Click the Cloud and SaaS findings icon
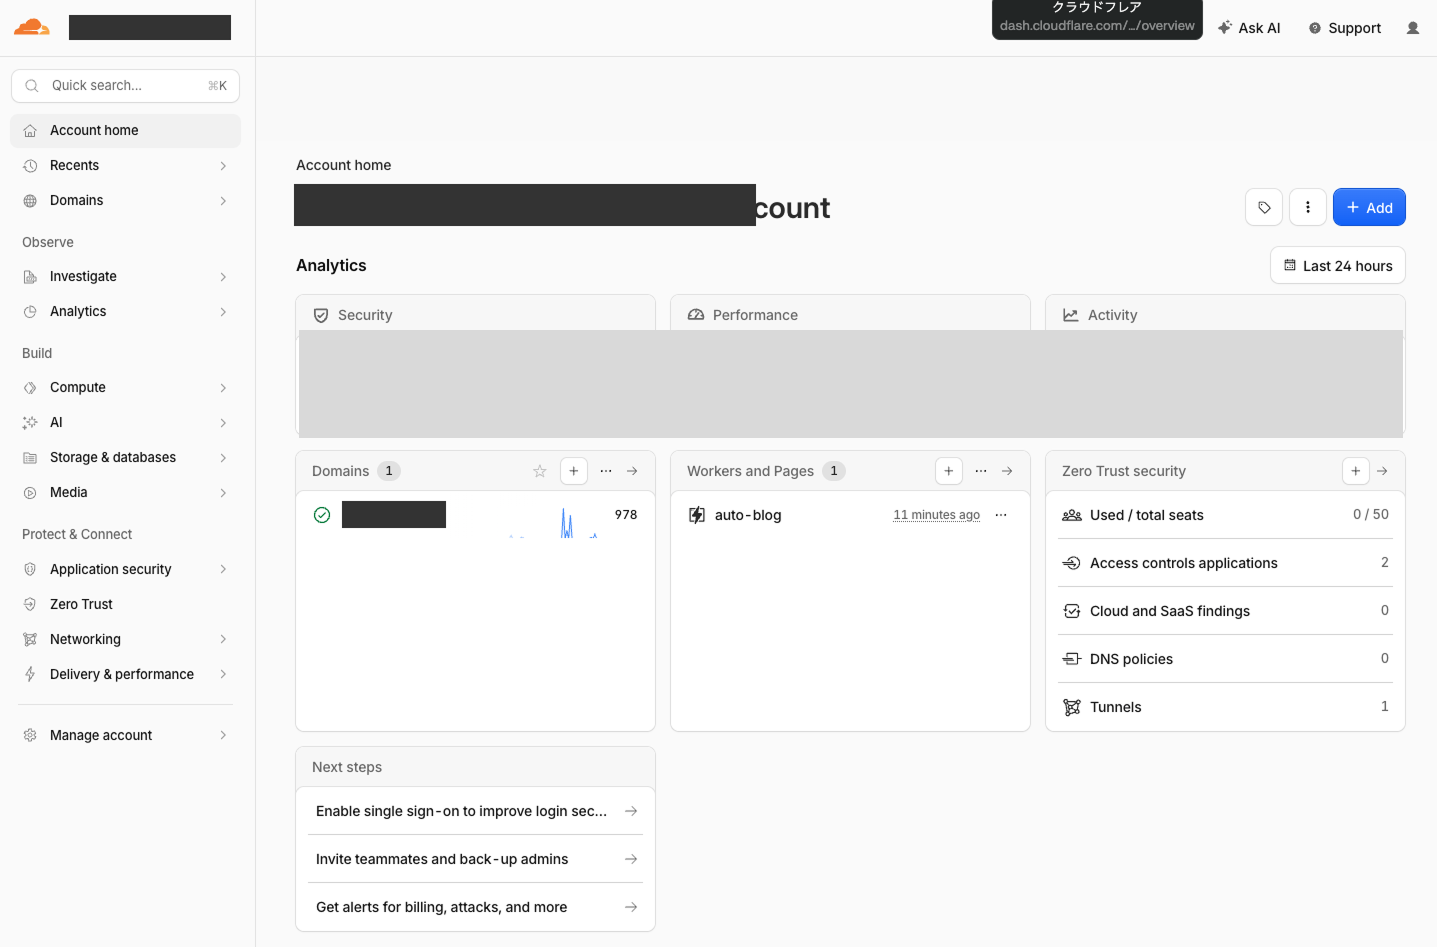The height and width of the screenshot is (947, 1437). [1072, 611]
